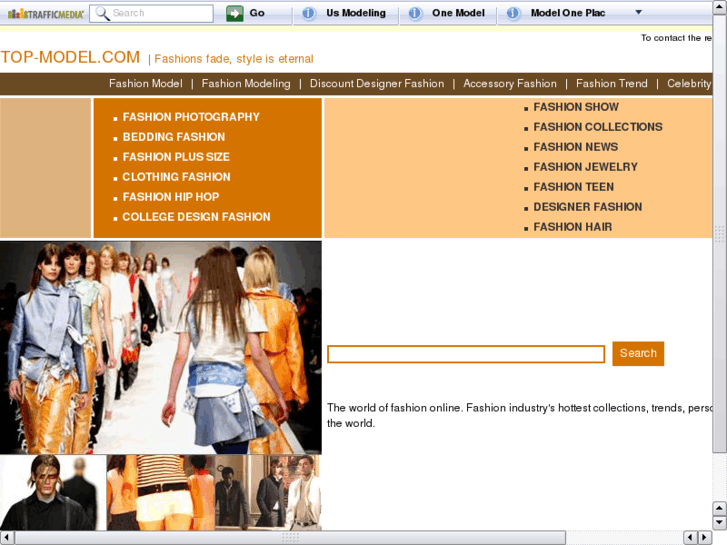Open the One Model toolbar link
The height and width of the screenshot is (545, 727).
[458, 13]
